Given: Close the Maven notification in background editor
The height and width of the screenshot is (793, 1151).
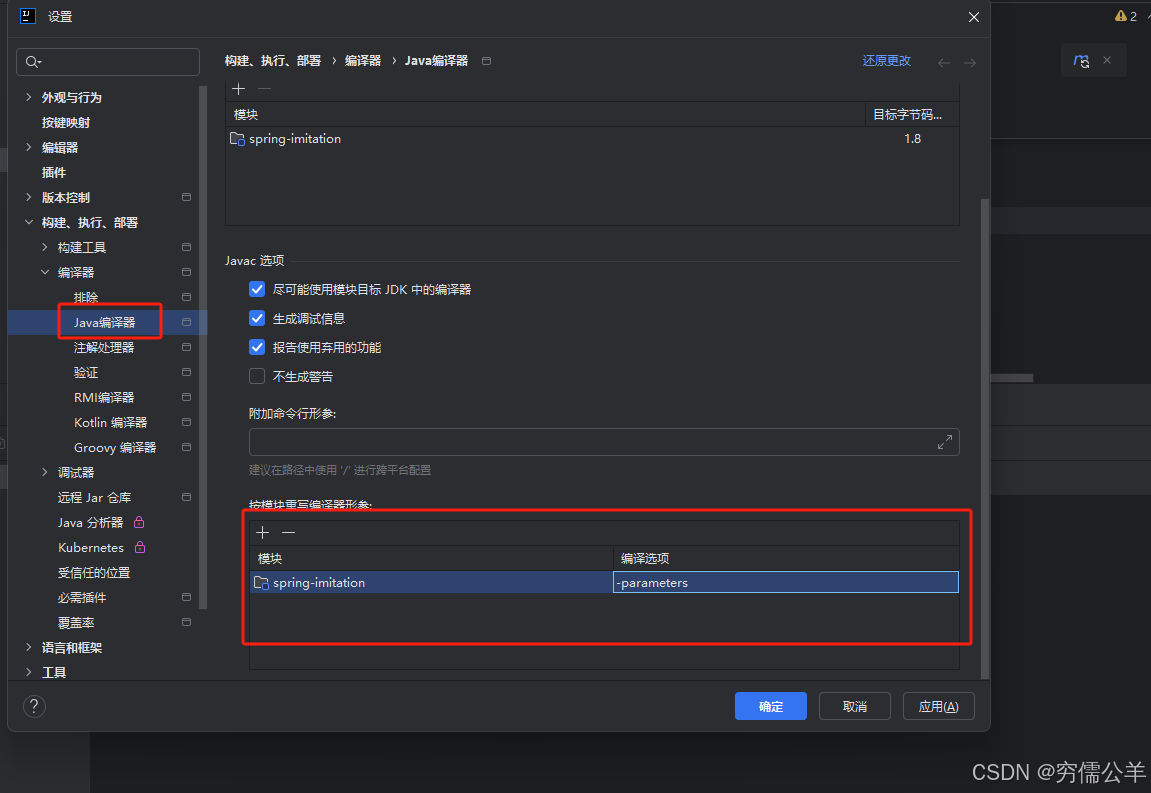Looking at the screenshot, I should click(x=1107, y=60).
